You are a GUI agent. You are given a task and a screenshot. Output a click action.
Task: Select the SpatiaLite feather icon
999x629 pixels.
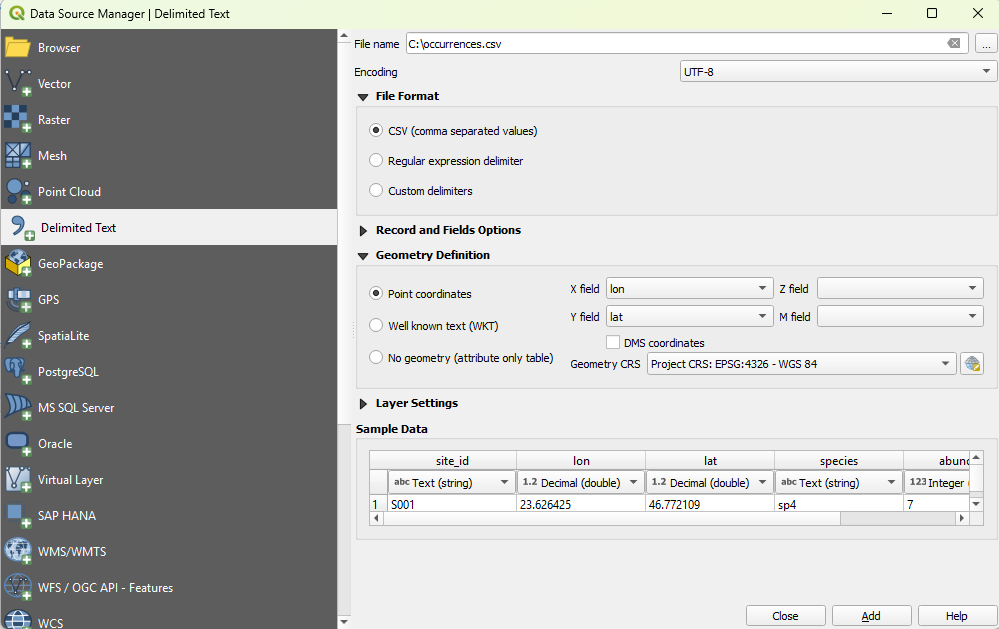coord(17,335)
